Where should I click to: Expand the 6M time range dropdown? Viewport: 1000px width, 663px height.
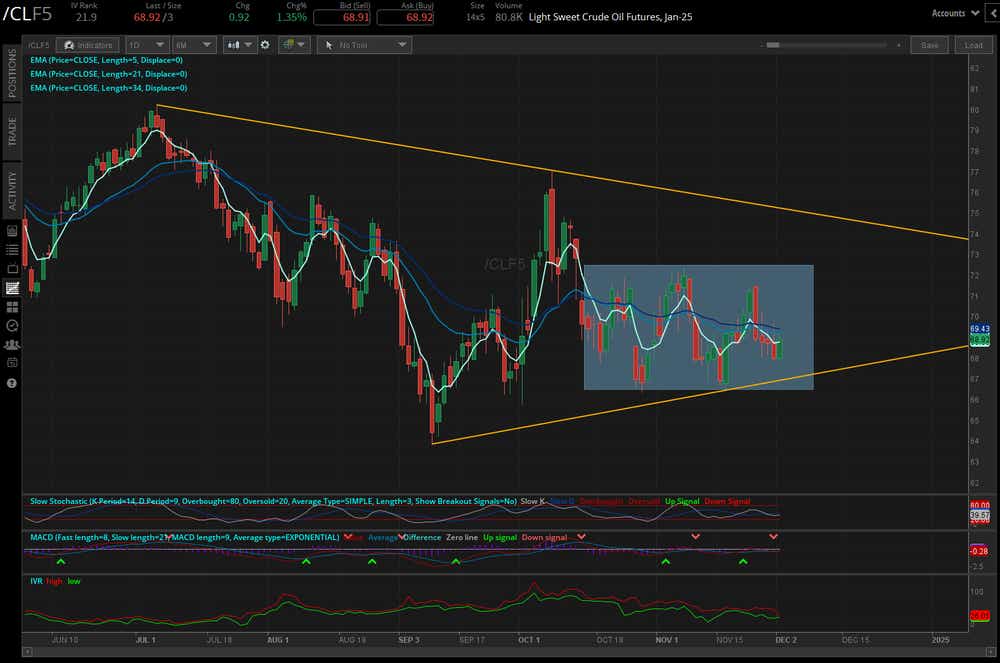(193, 45)
